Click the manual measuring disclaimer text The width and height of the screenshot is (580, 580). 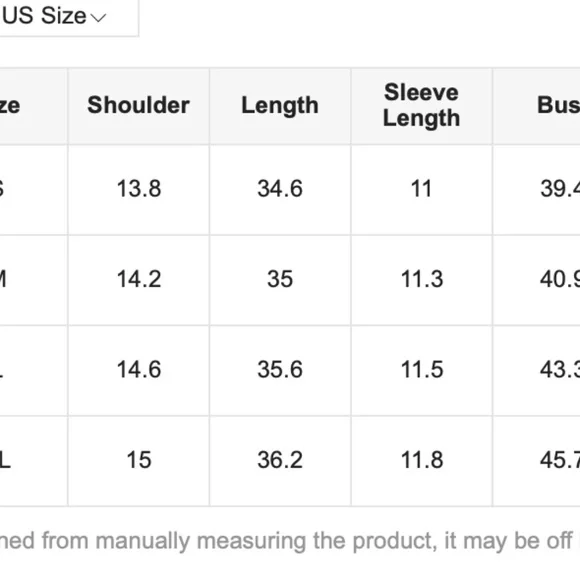click(x=290, y=542)
